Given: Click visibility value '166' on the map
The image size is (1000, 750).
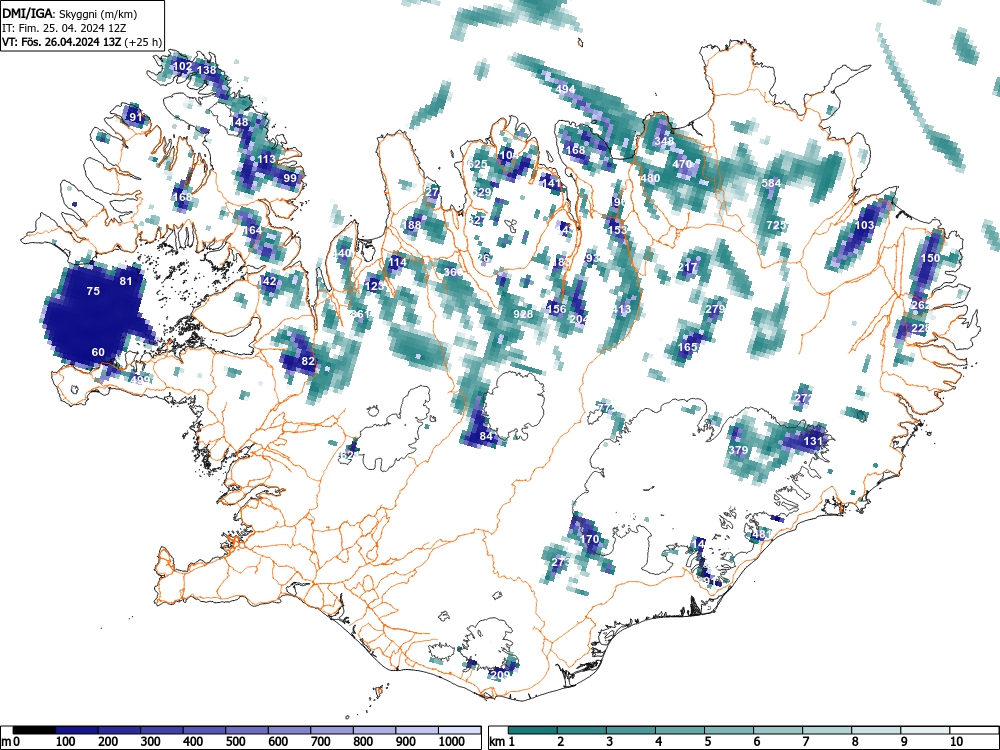Looking at the screenshot, I should pyautogui.click(x=182, y=197).
